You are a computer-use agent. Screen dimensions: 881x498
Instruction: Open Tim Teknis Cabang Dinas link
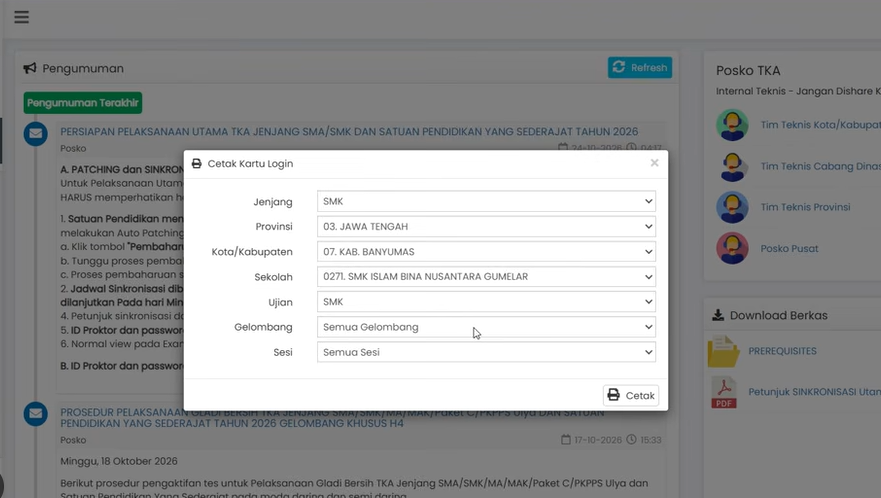[x=820, y=166]
